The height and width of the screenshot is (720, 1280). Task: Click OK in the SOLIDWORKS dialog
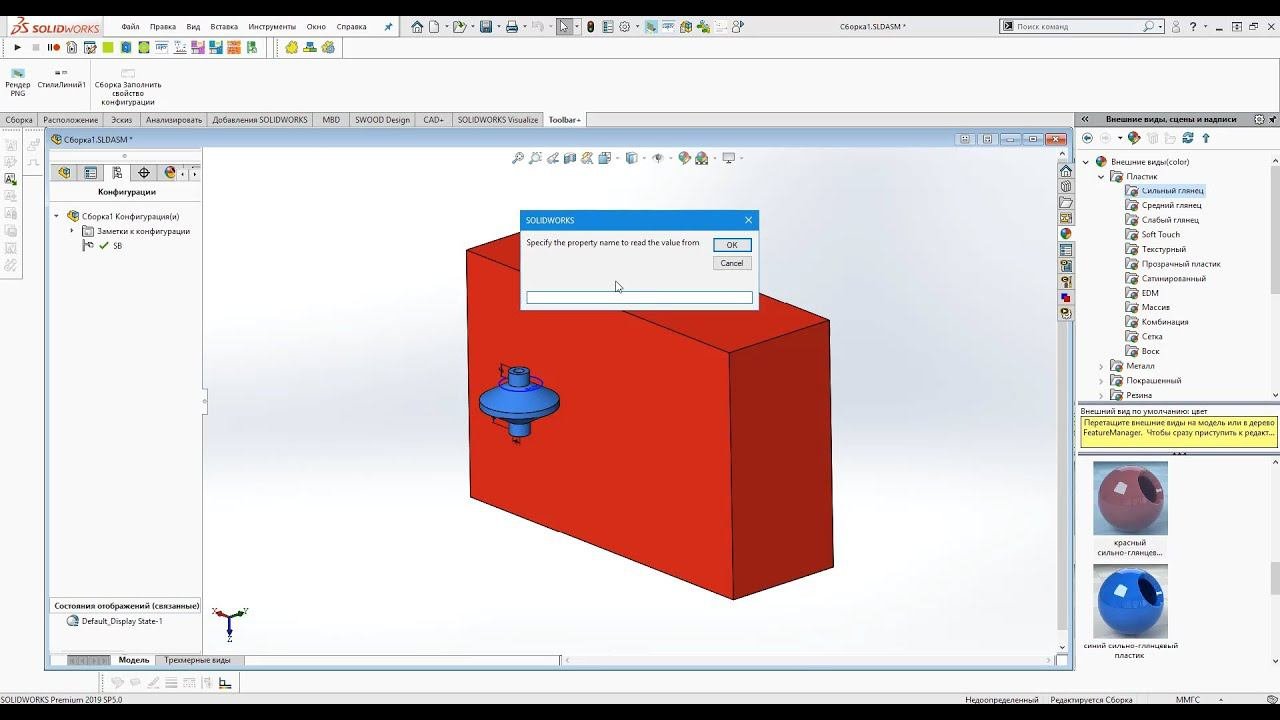732,245
